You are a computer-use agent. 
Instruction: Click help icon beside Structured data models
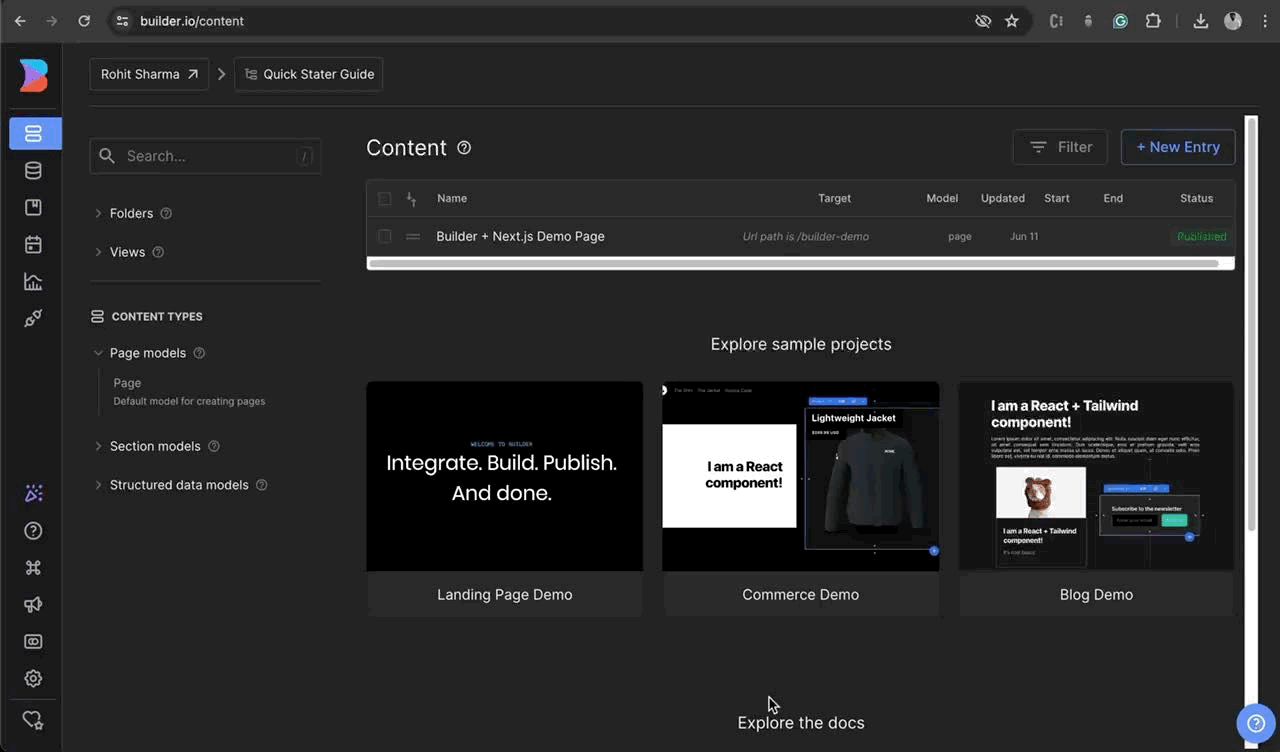261,485
